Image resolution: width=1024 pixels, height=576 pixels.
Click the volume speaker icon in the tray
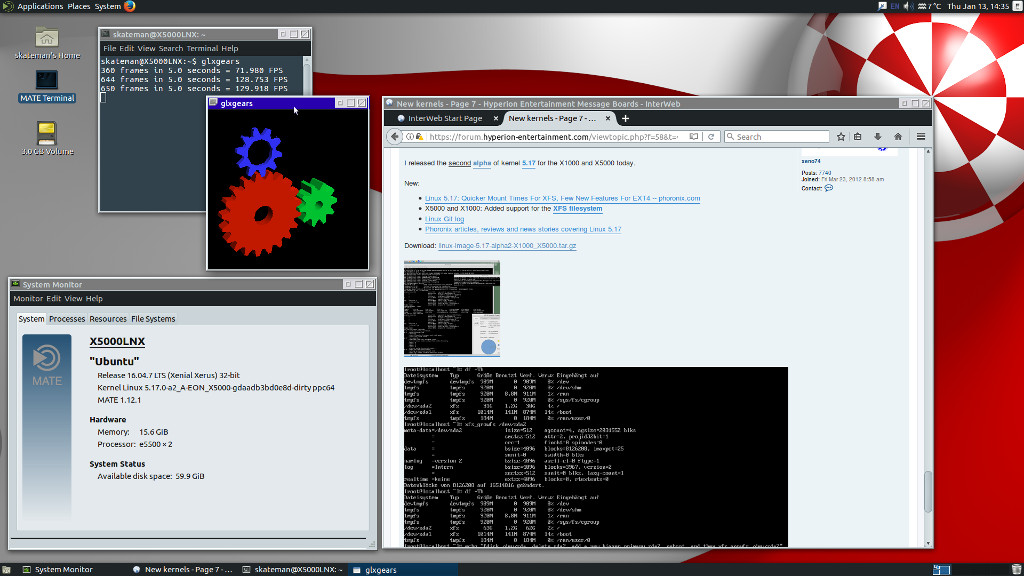(908, 6)
